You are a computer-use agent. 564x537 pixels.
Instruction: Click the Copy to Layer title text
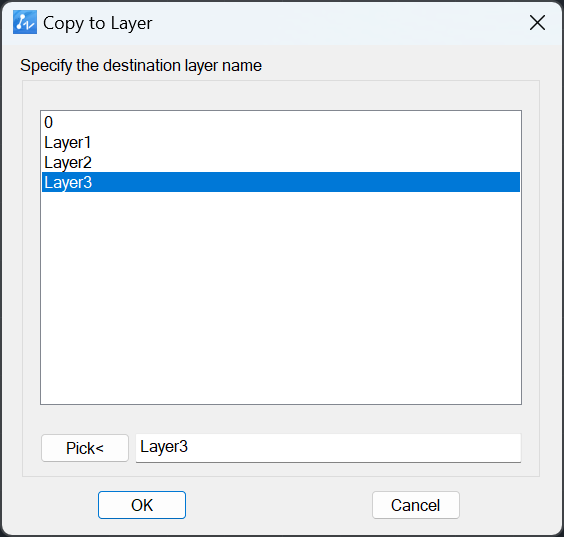pos(97,23)
